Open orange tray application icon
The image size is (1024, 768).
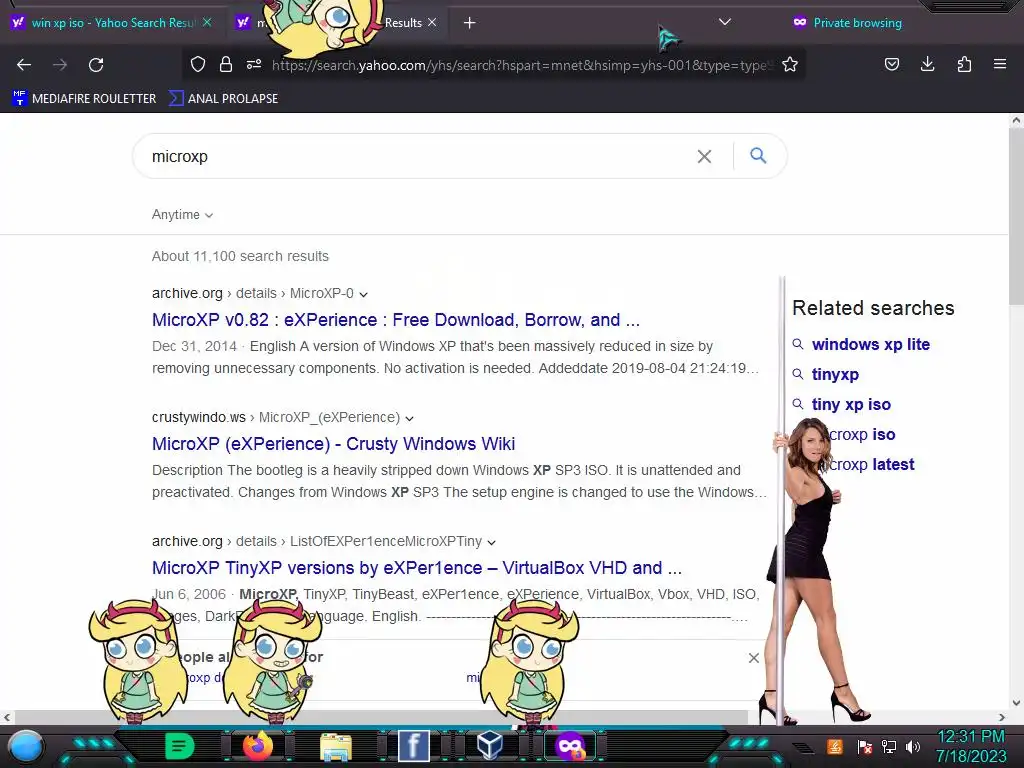[835, 746]
